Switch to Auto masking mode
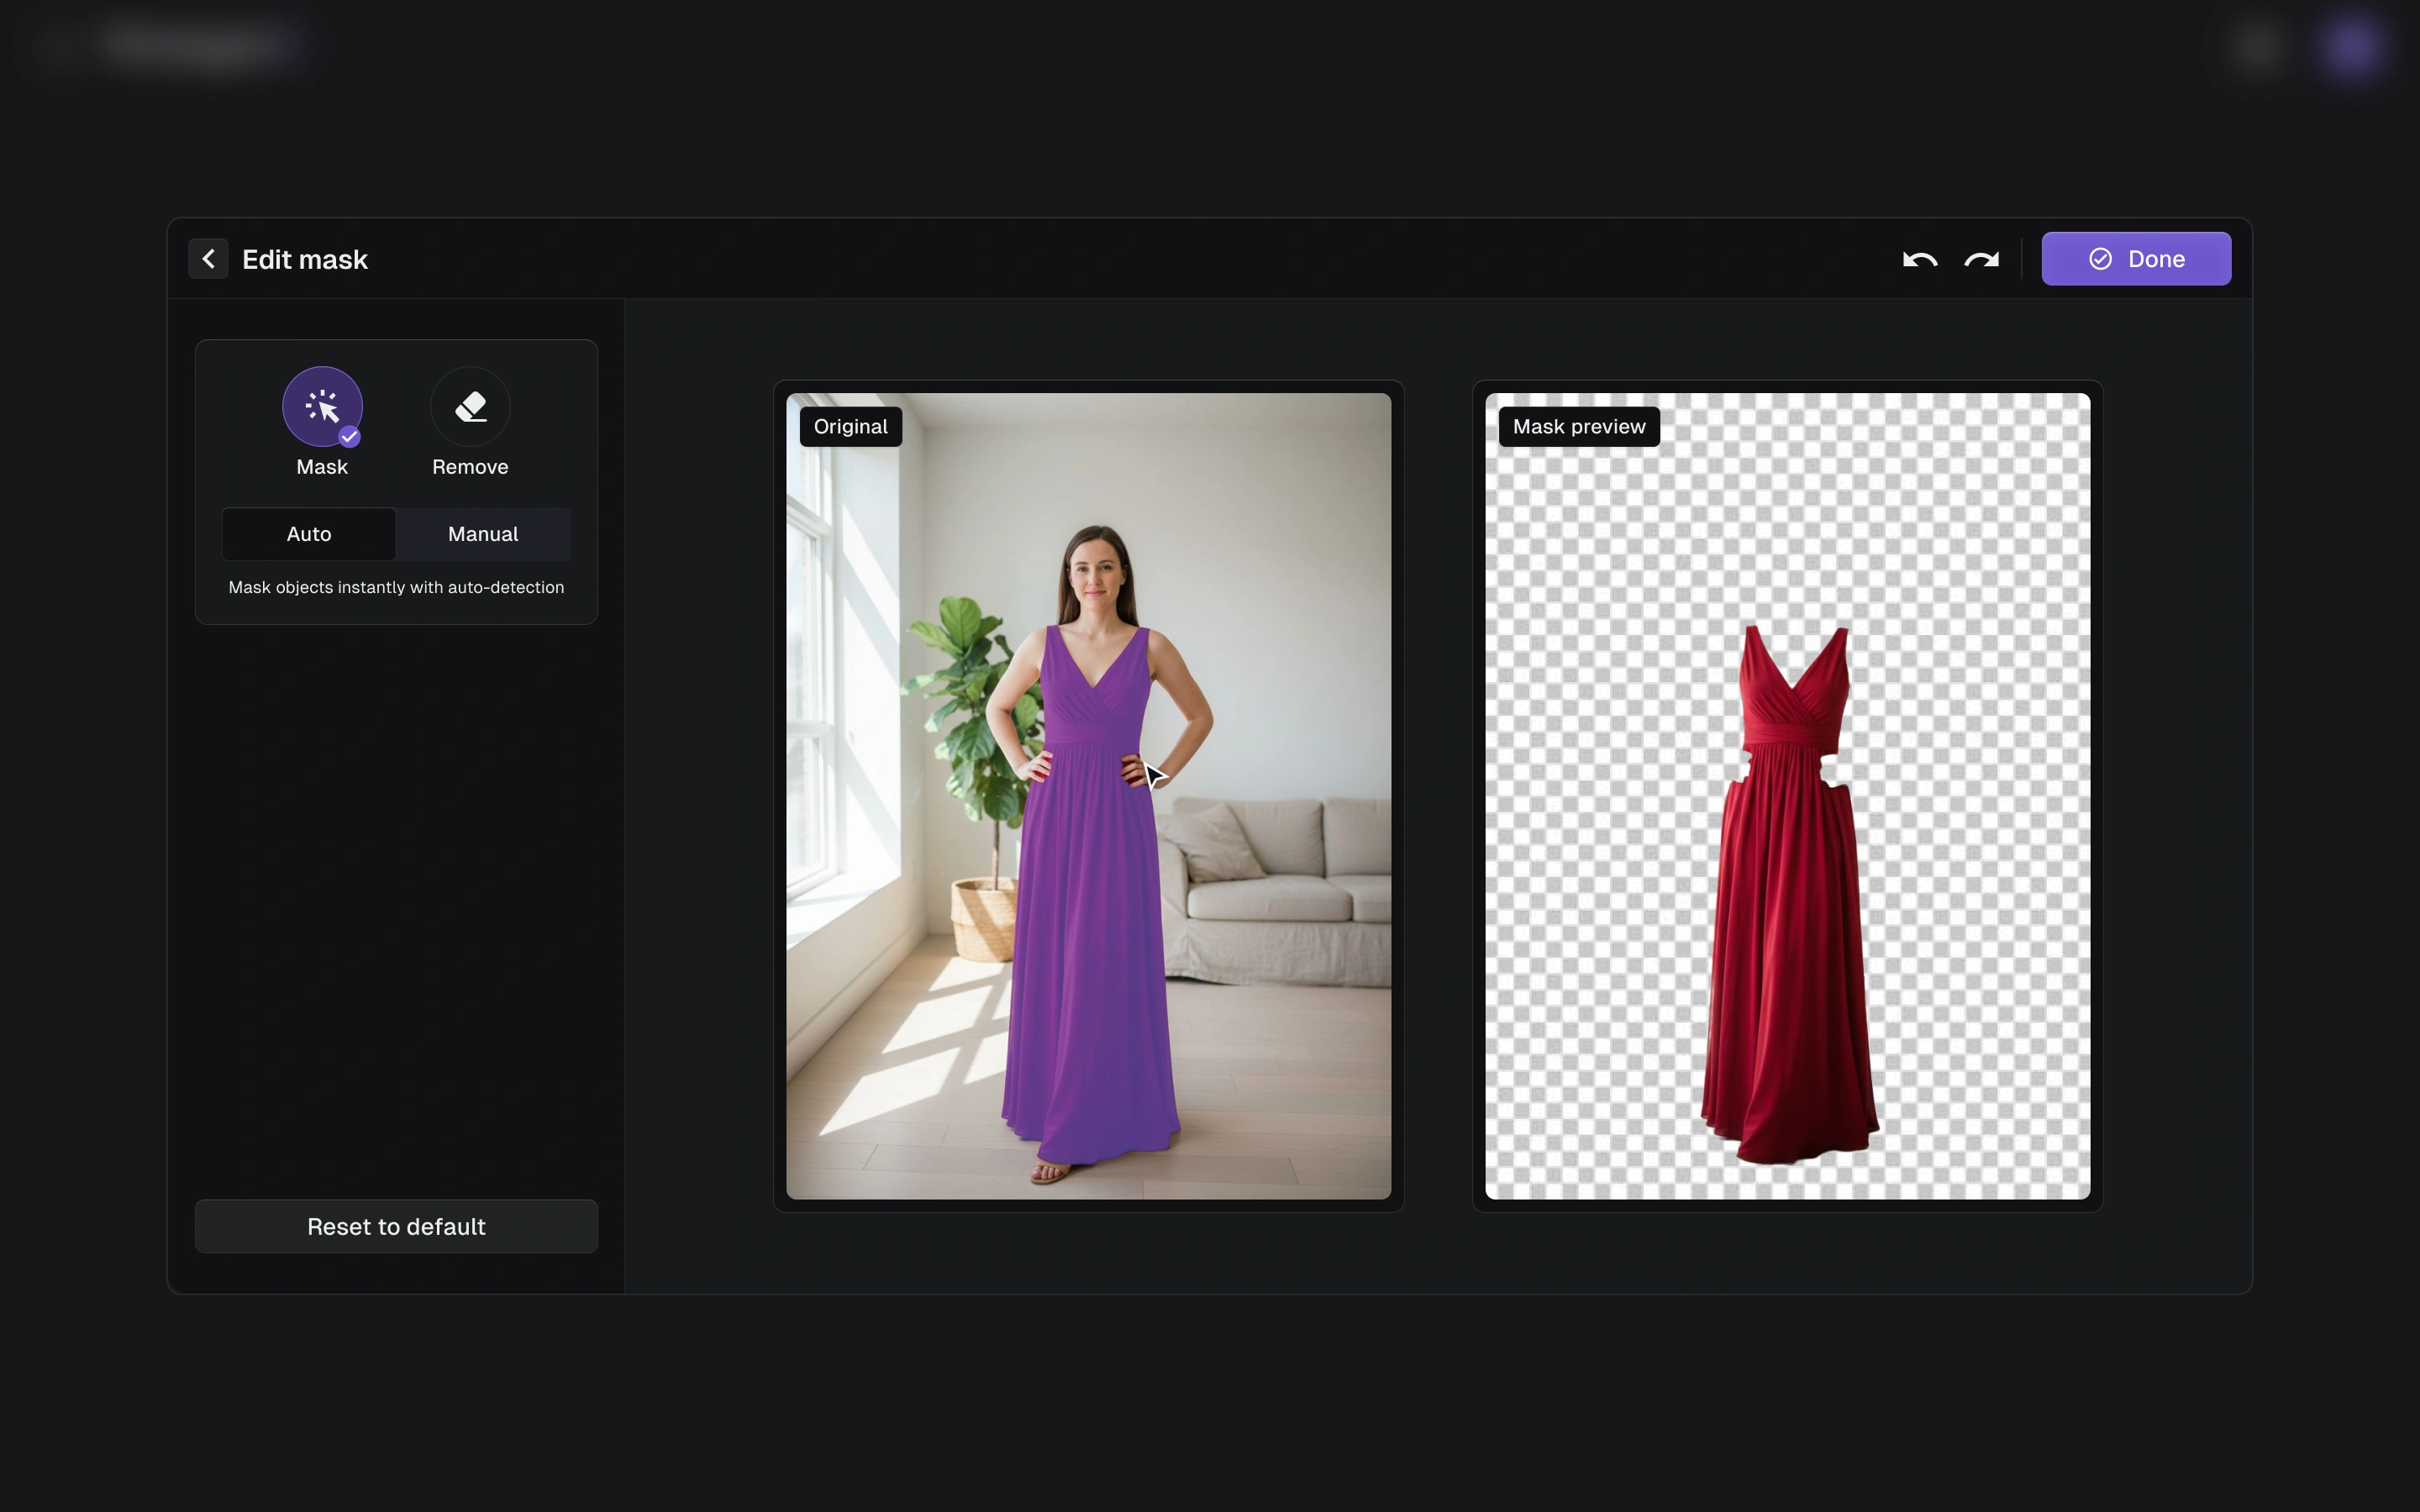The width and height of the screenshot is (2420, 1512). [309, 534]
